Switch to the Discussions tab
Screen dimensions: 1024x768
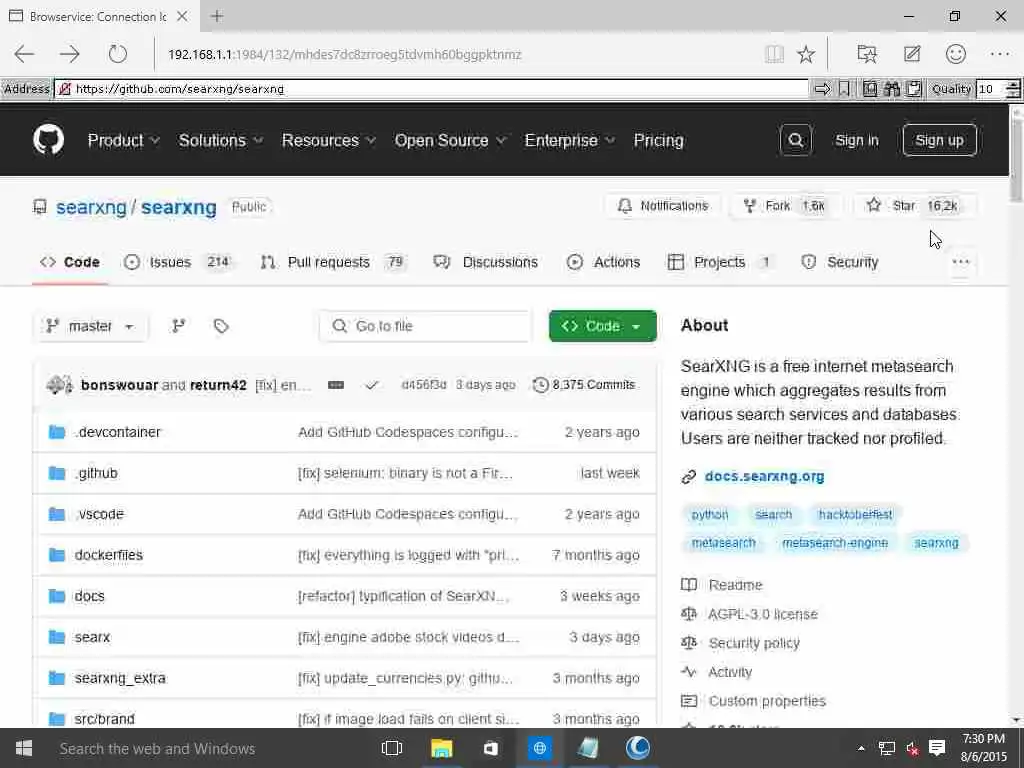pyautogui.click(x=486, y=262)
